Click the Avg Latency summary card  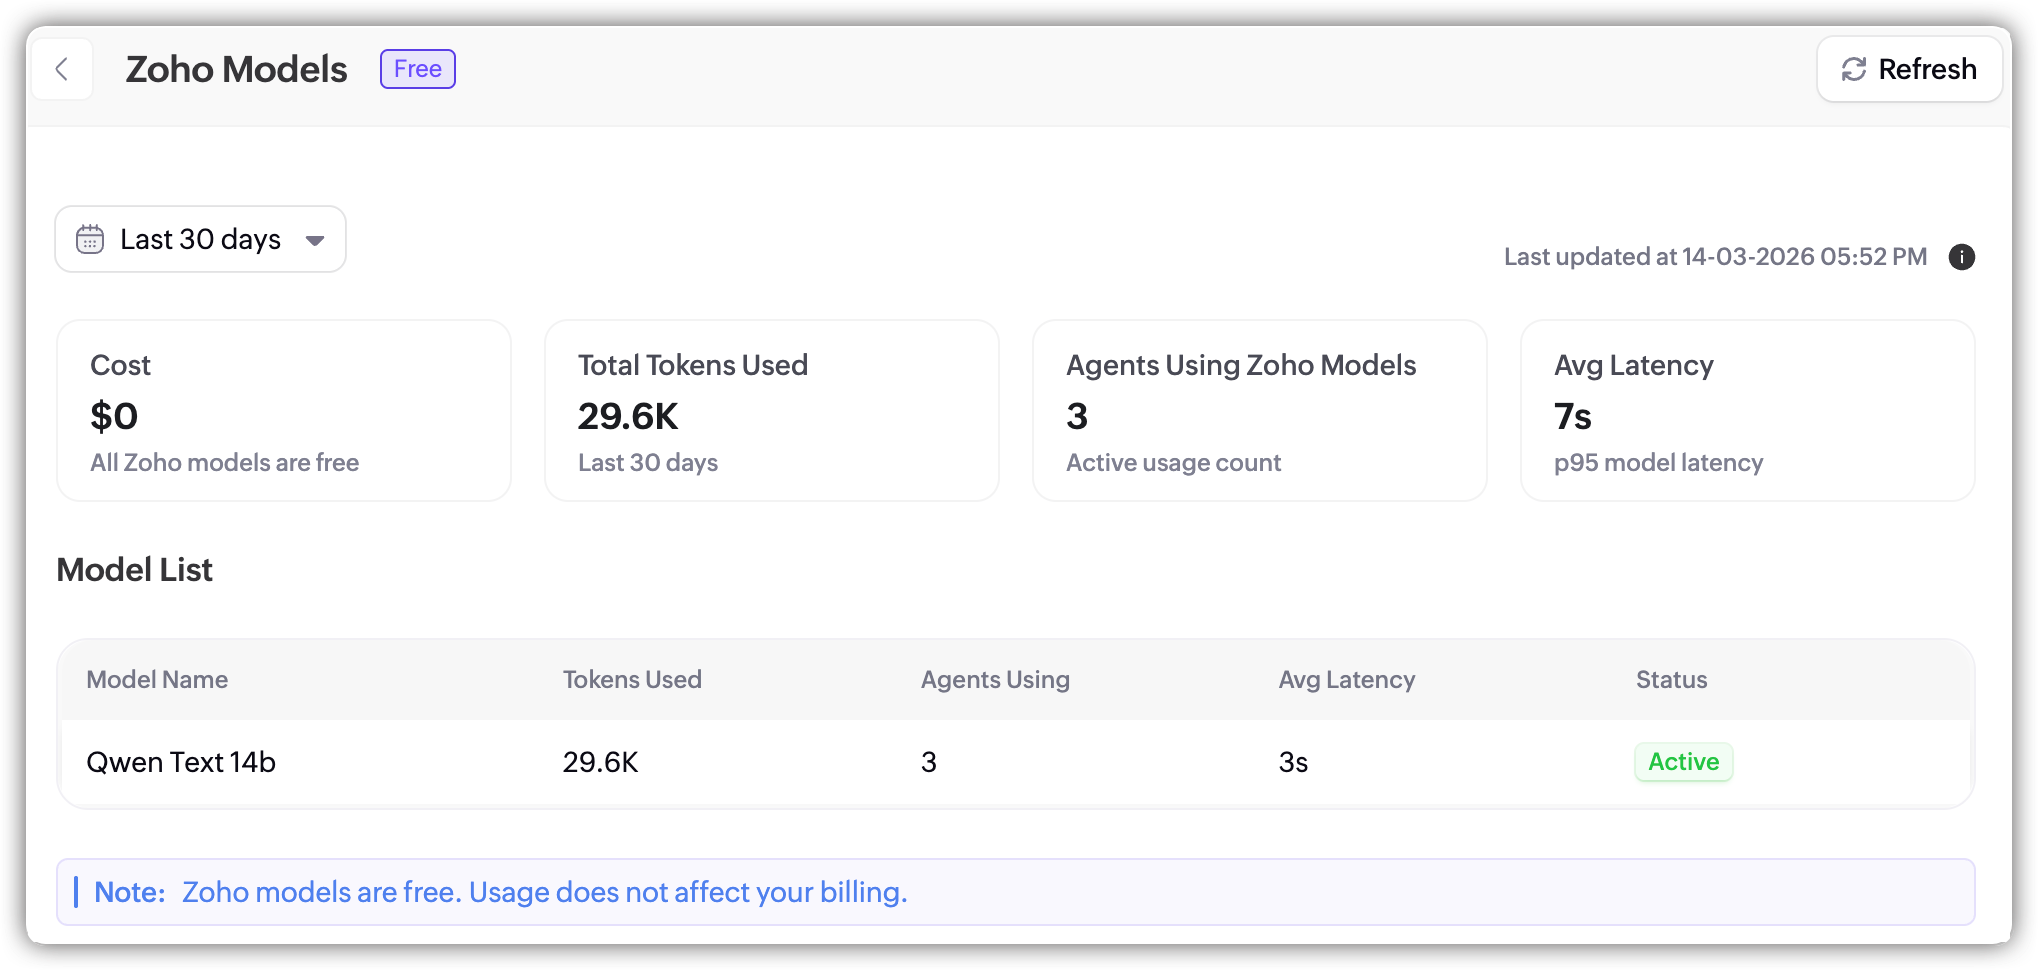[x=1747, y=411]
